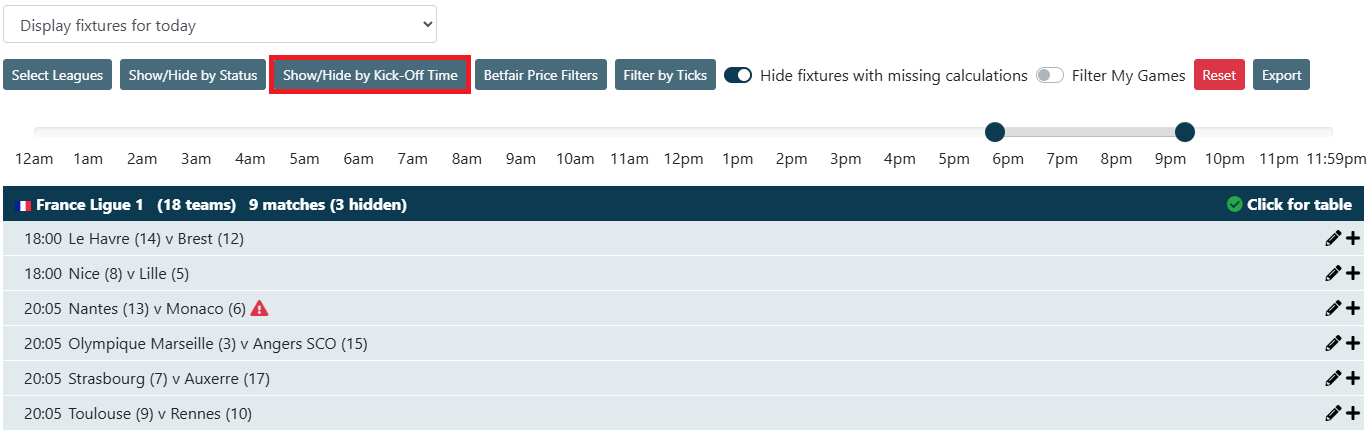
Task: Click pencil edit icon for Le Havre v Brest
Action: tap(1333, 239)
